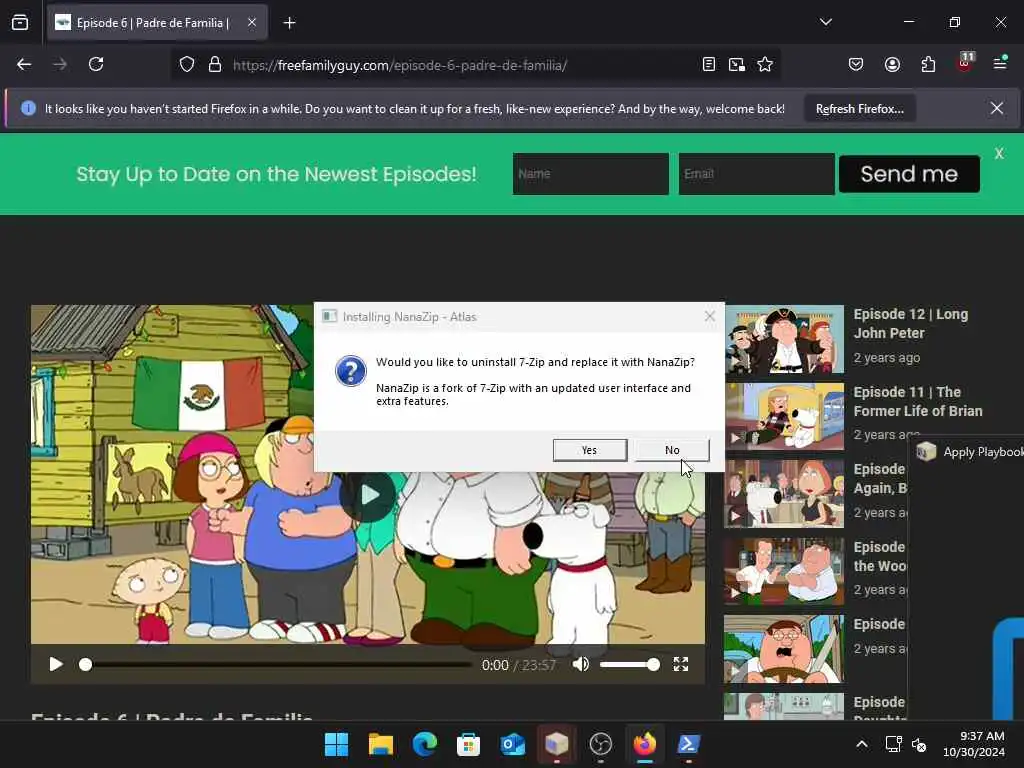Open a new browser tab

point(289,23)
